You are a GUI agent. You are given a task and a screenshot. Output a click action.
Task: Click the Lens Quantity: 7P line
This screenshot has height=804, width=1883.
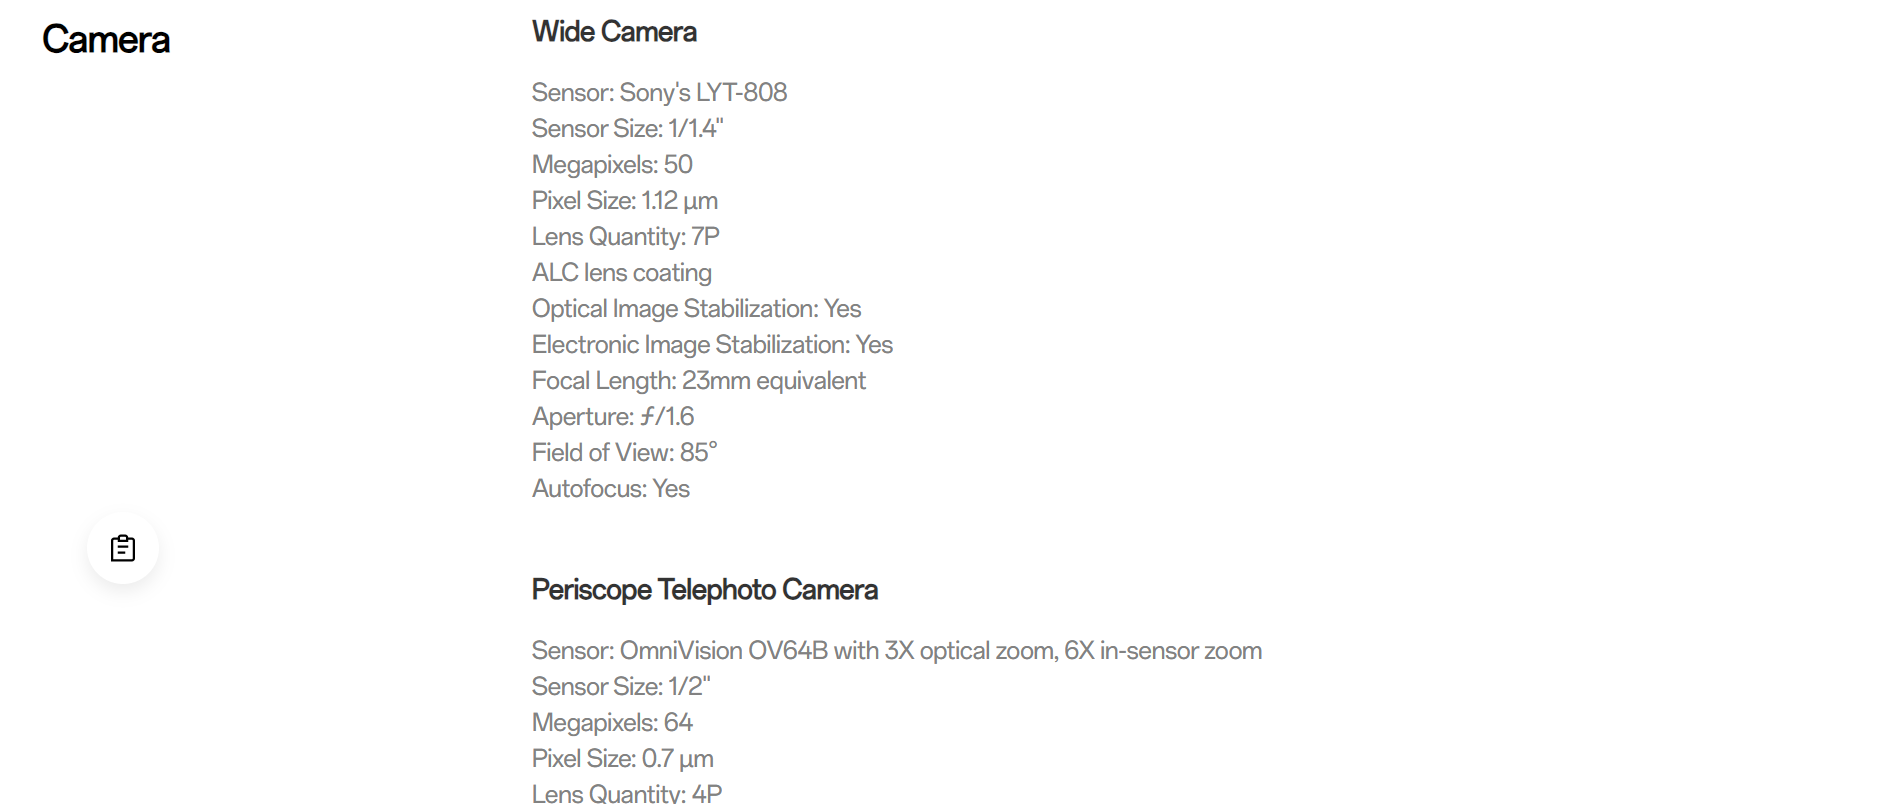pyautogui.click(x=626, y=236)
